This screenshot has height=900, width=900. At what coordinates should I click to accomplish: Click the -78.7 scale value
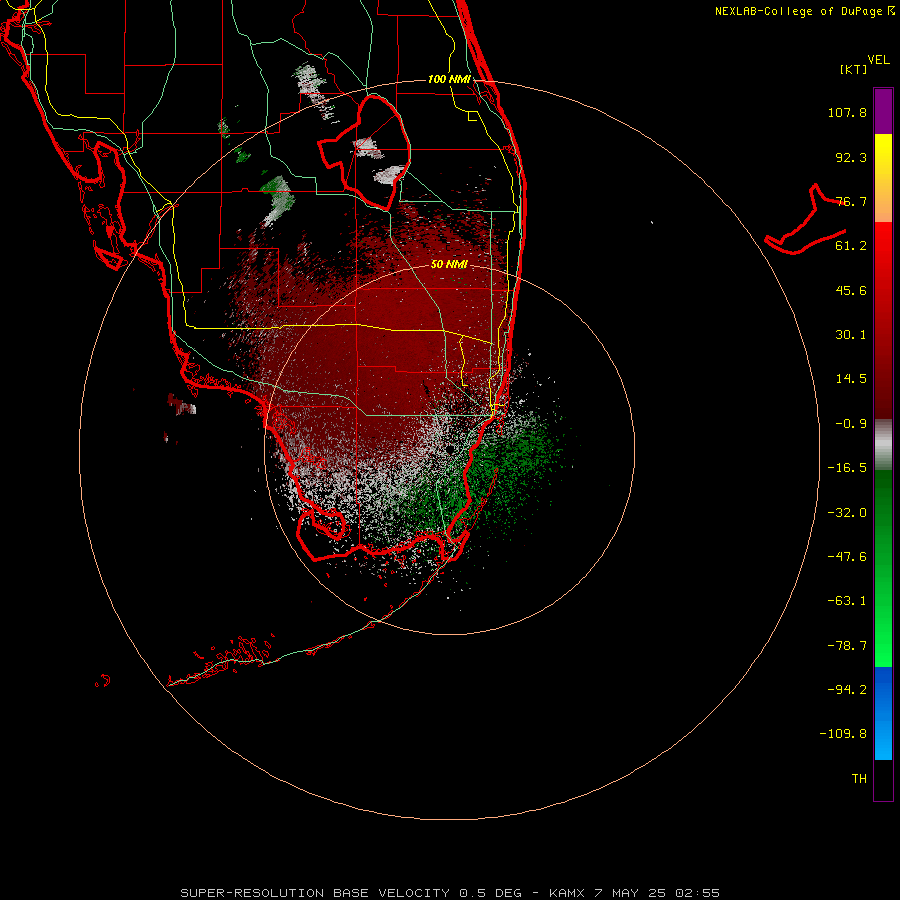click(847, 646)
